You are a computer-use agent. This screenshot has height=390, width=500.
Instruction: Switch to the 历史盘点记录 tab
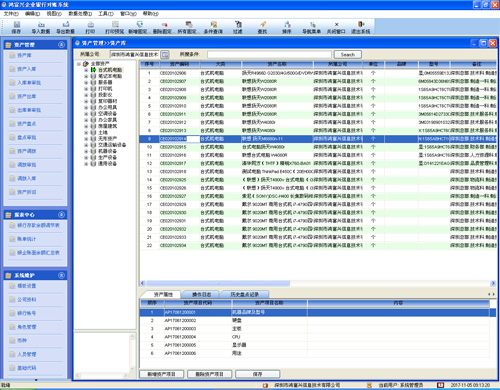[244, 294]
